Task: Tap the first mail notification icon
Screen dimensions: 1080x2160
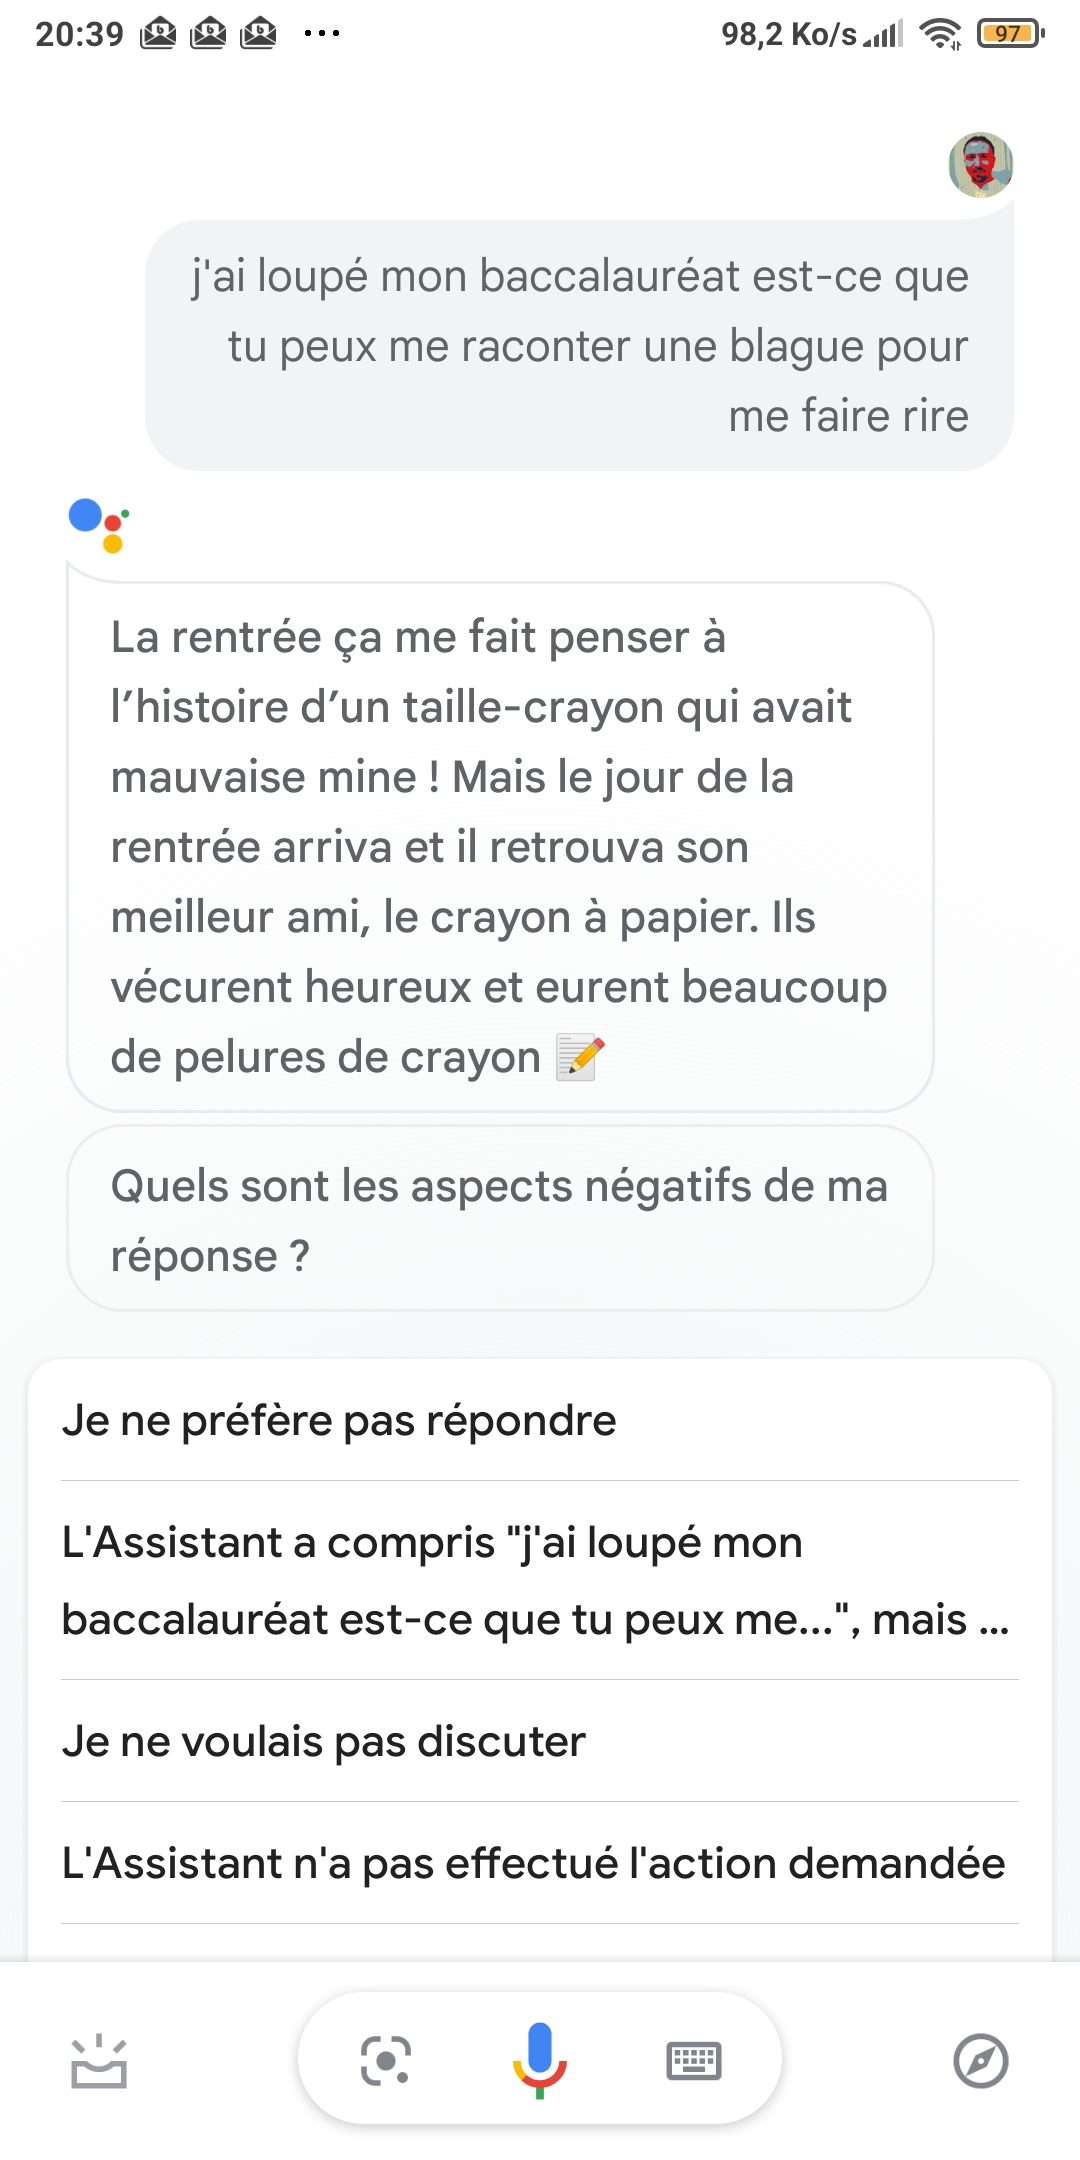Action: point(158,34)
